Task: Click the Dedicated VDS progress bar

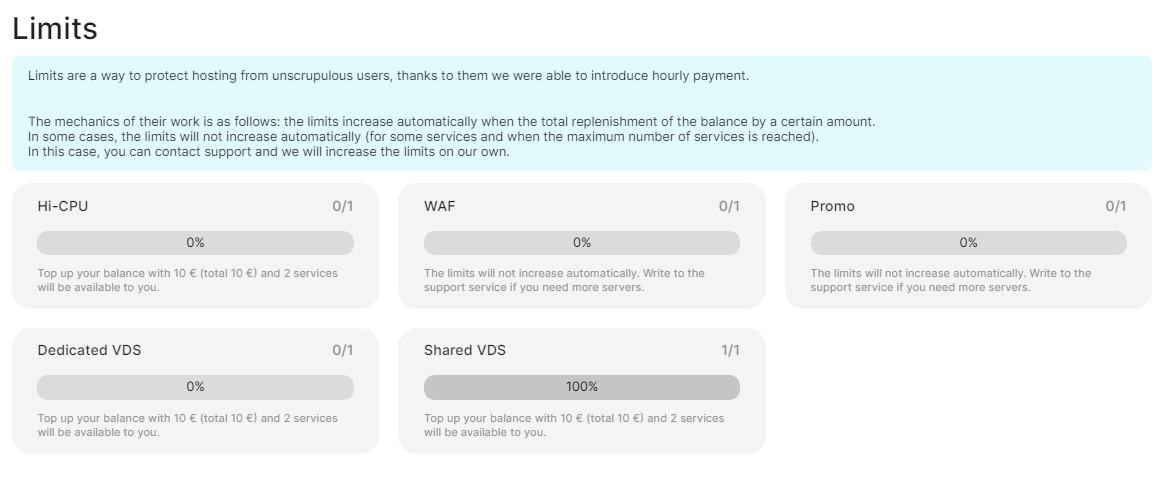Action: coord(195,387)
